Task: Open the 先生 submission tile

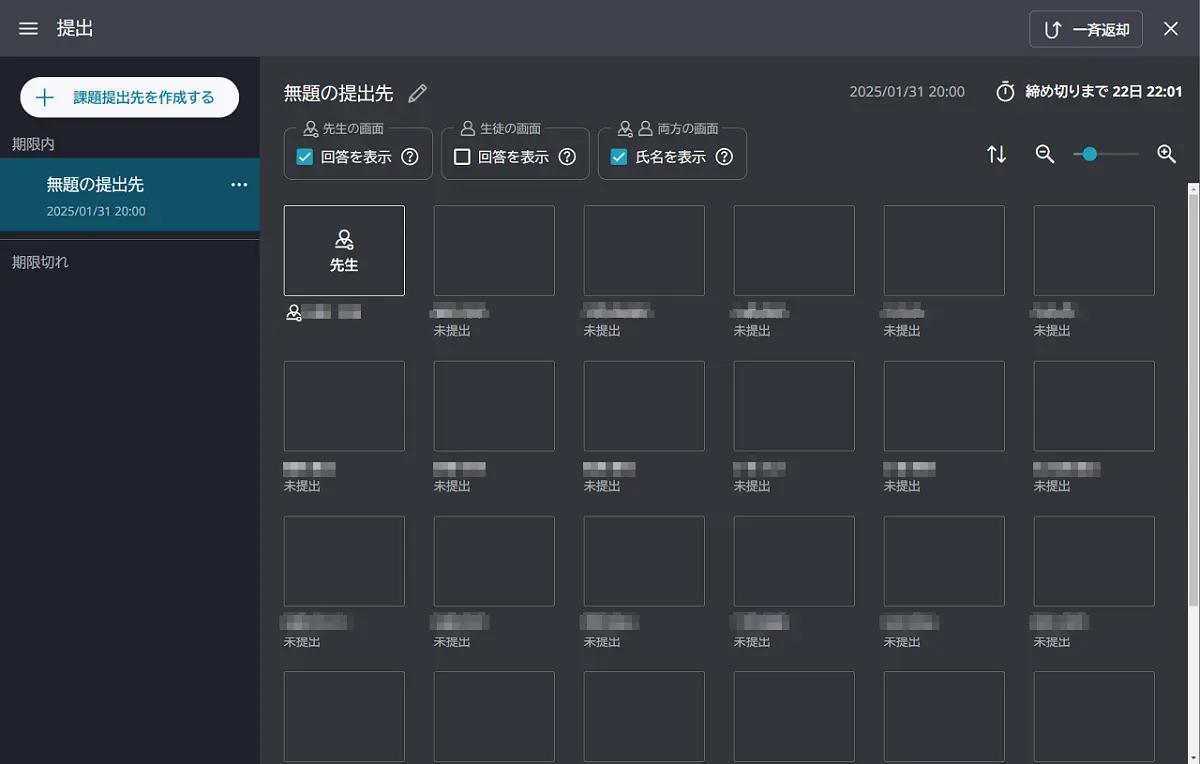Action: click(344, 250)
